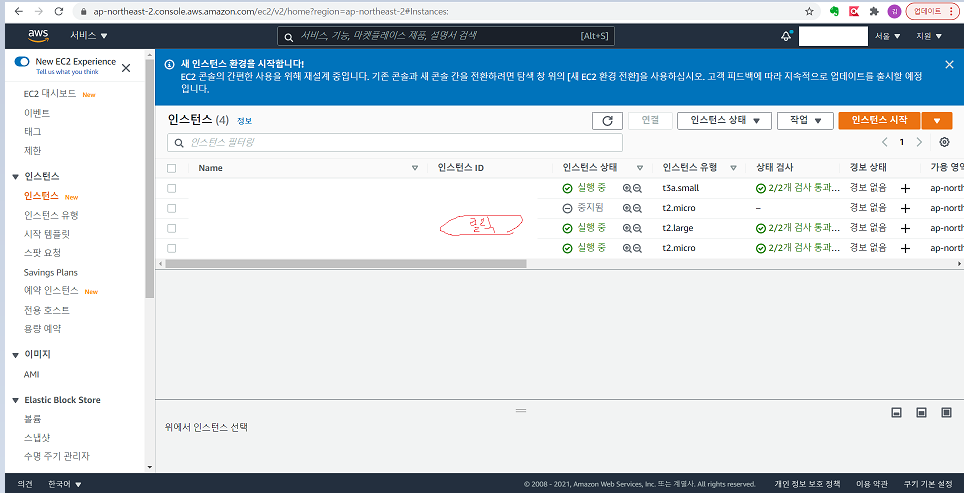Click the AWS logo home icon
The height and width of the screenshot is (493, 964).
click(x=38, y=36)
